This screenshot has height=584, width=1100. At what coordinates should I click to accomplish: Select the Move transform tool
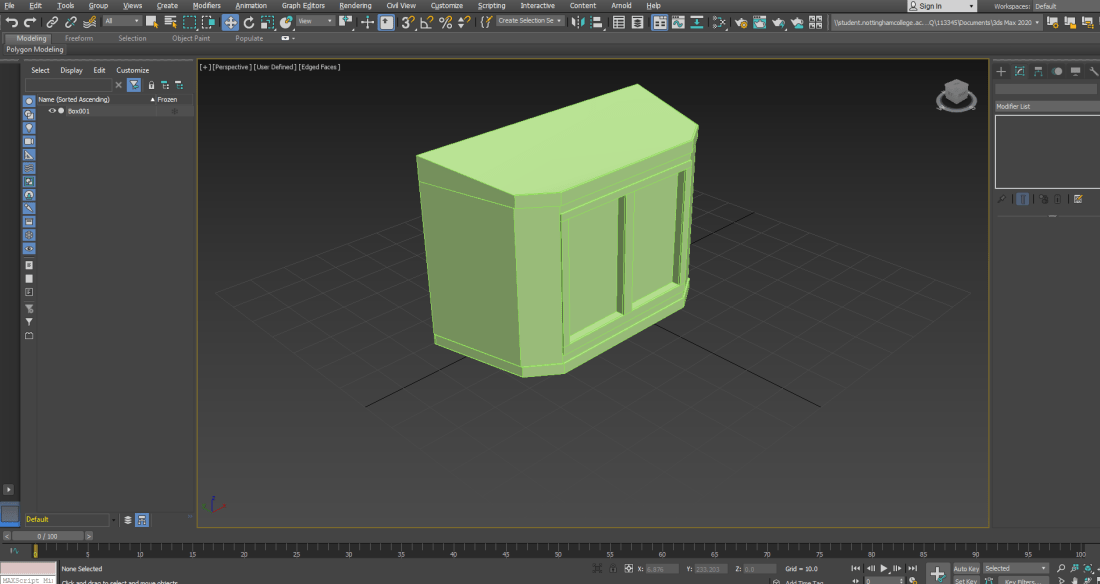point(230,22)
